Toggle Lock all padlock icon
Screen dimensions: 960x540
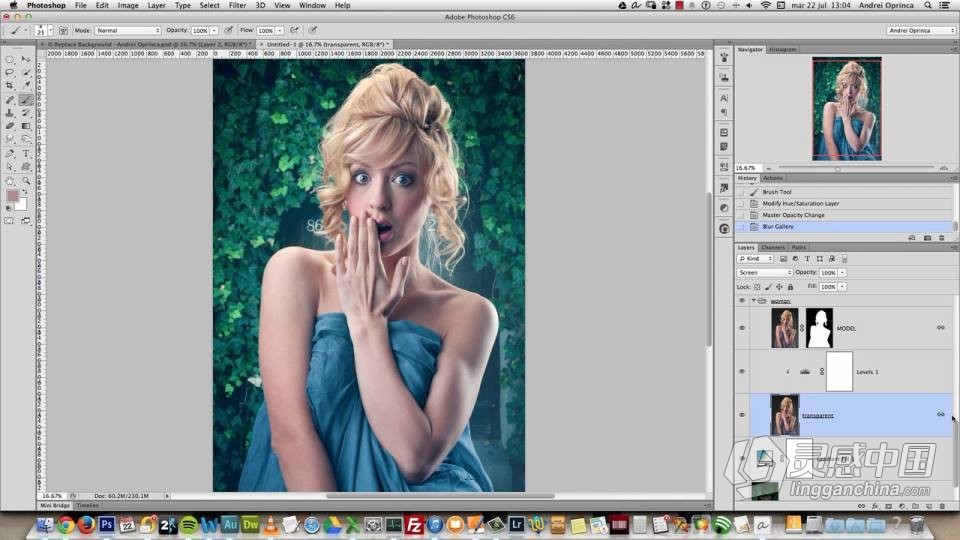(x=790, y=287)
